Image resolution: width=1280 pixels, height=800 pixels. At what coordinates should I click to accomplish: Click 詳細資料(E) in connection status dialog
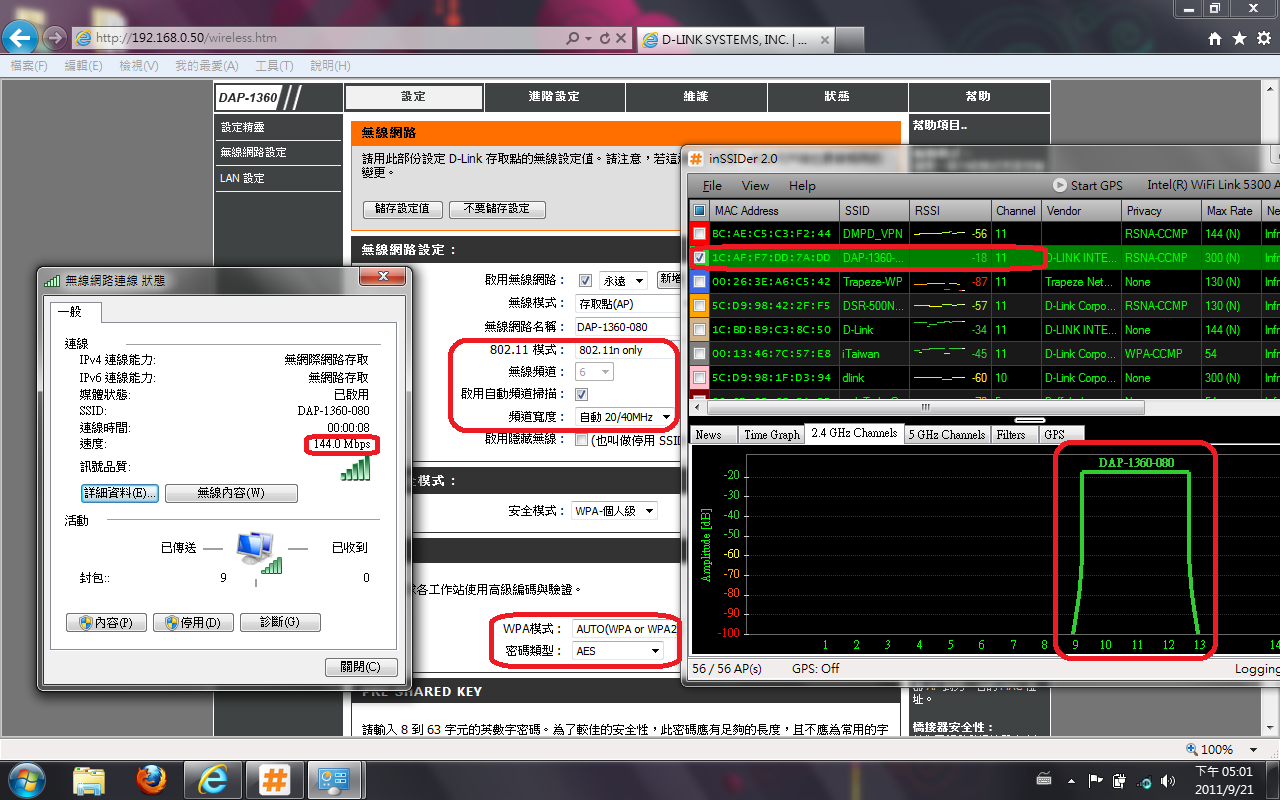pos(119,493)
